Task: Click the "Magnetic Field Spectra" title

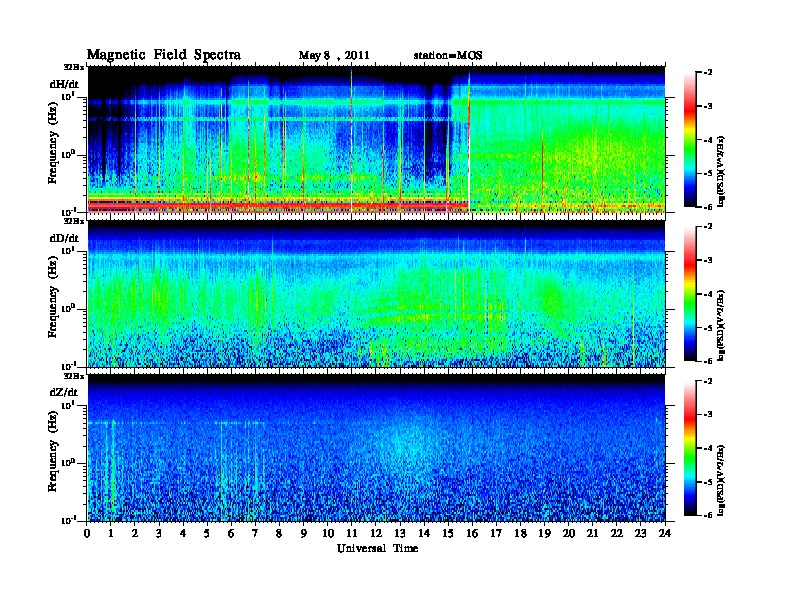Action: [164, 55]
